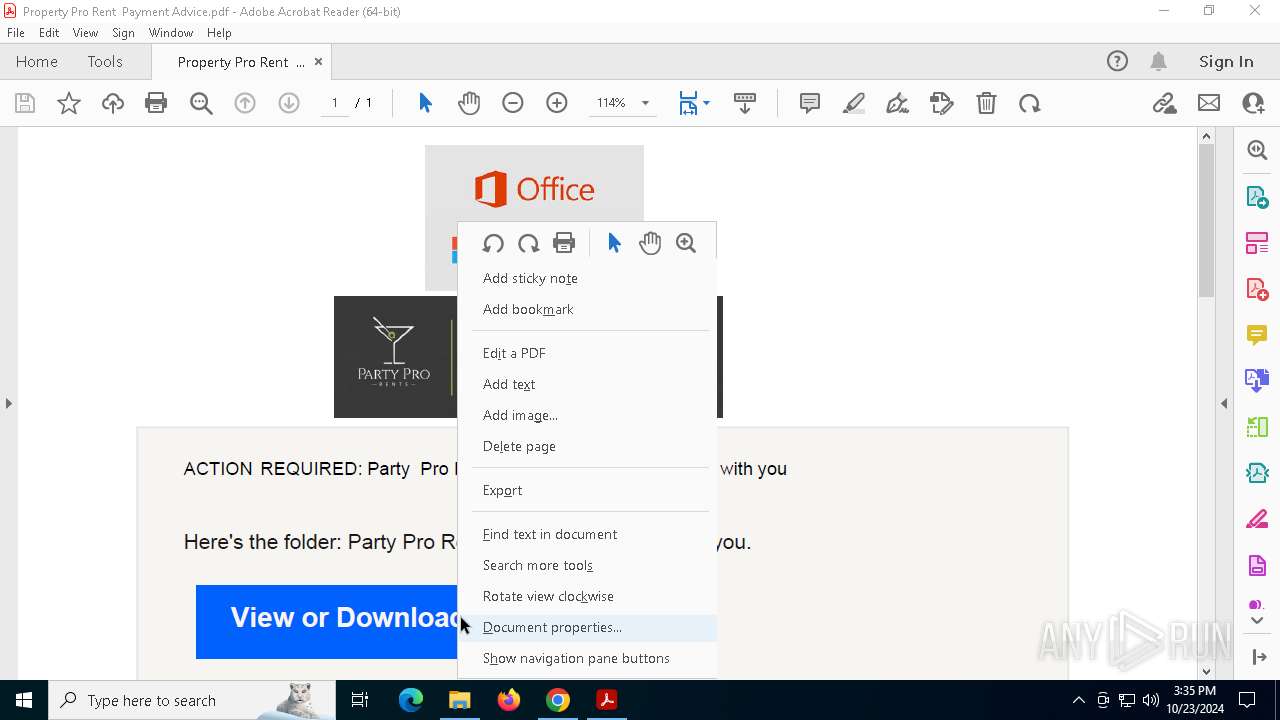
Task: Click the page number input field
Action: [334, 103]
